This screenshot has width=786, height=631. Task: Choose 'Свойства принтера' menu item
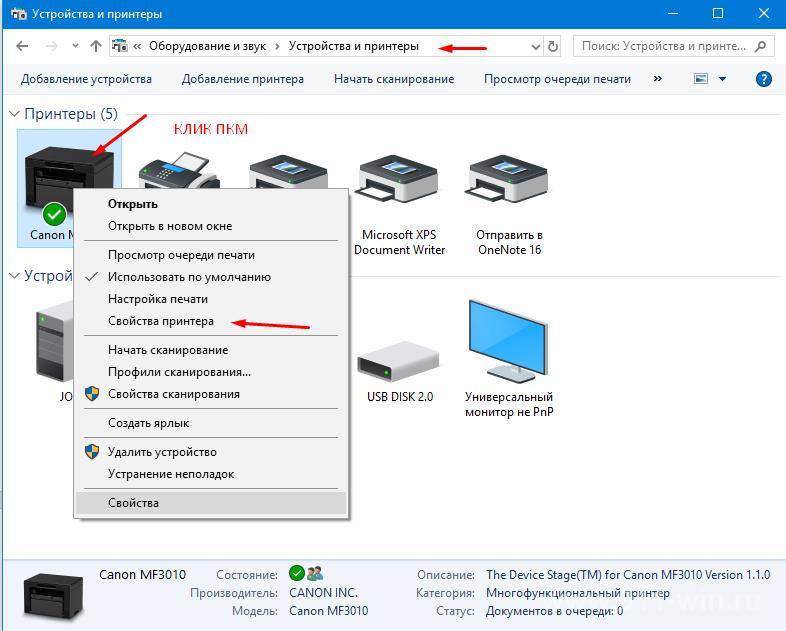pos(211,321)
